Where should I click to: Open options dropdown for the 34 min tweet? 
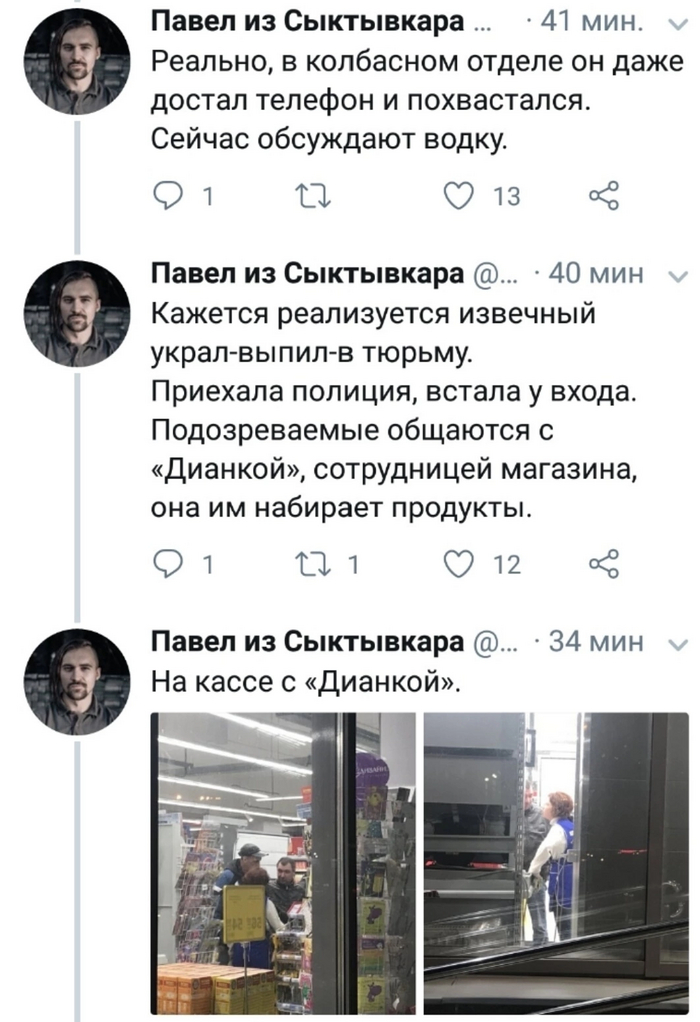tap(678, 642)
